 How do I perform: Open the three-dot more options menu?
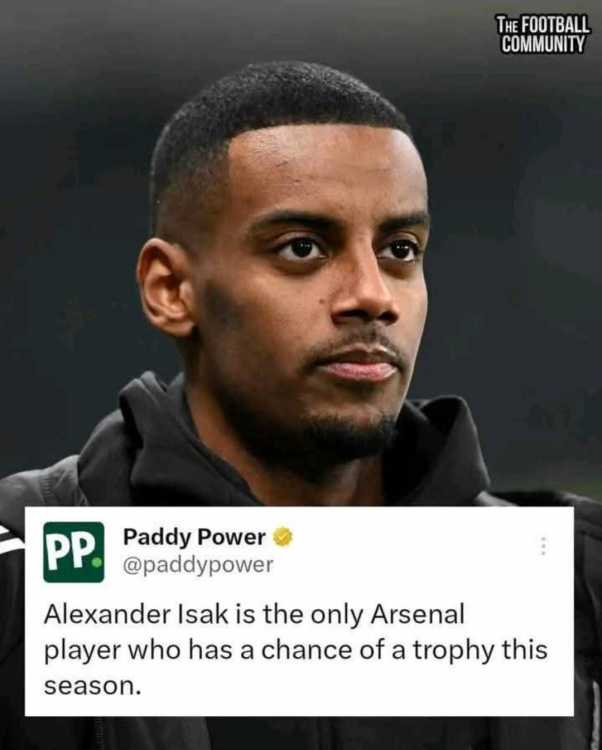(x=543, y=545)
